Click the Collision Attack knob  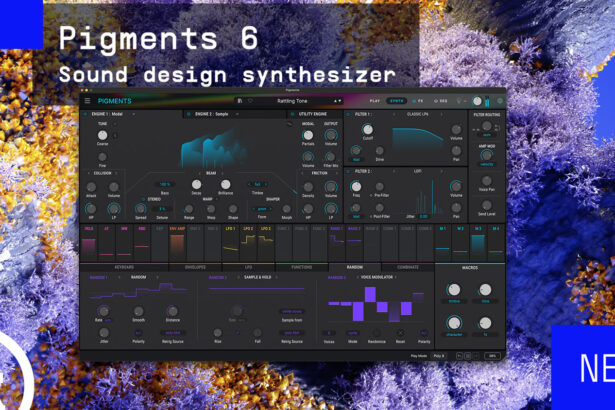(x=91, y=187)
